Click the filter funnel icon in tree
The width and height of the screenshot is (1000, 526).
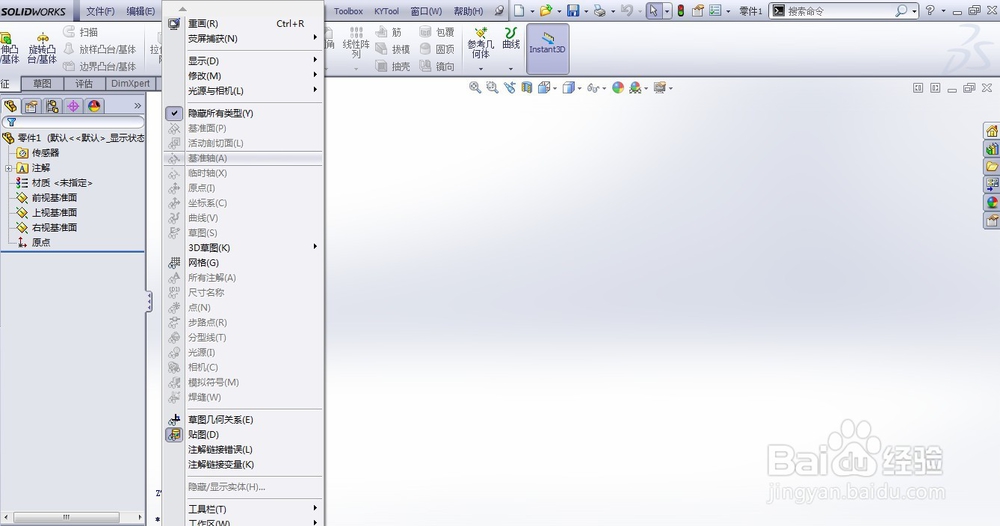11,122
